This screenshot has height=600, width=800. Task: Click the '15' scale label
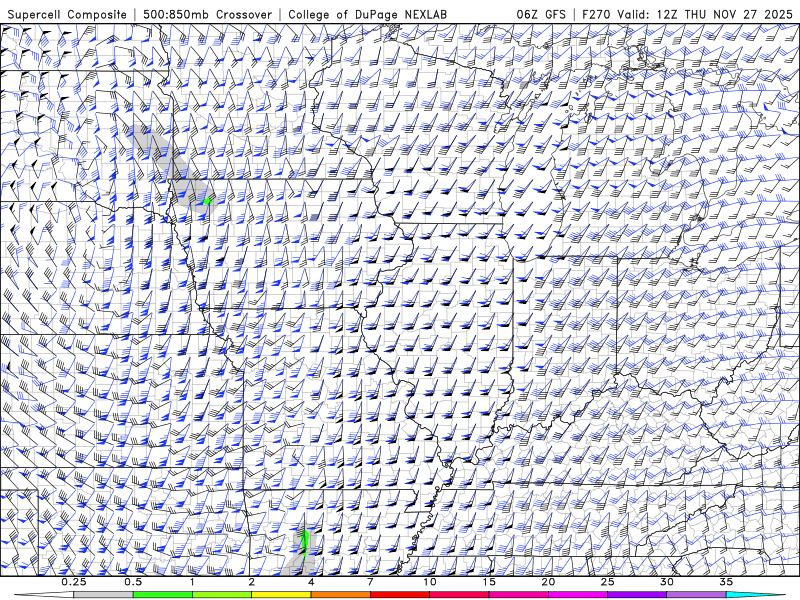pyautogui.click(x=489, y=582)
